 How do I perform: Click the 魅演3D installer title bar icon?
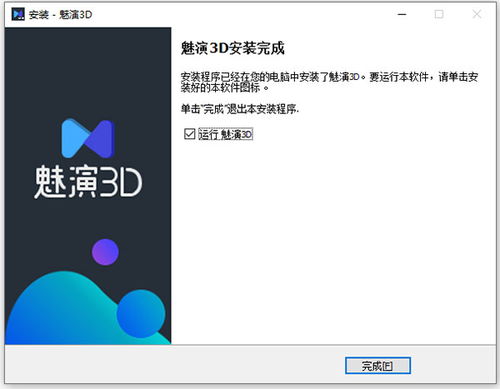pos(18,14)
